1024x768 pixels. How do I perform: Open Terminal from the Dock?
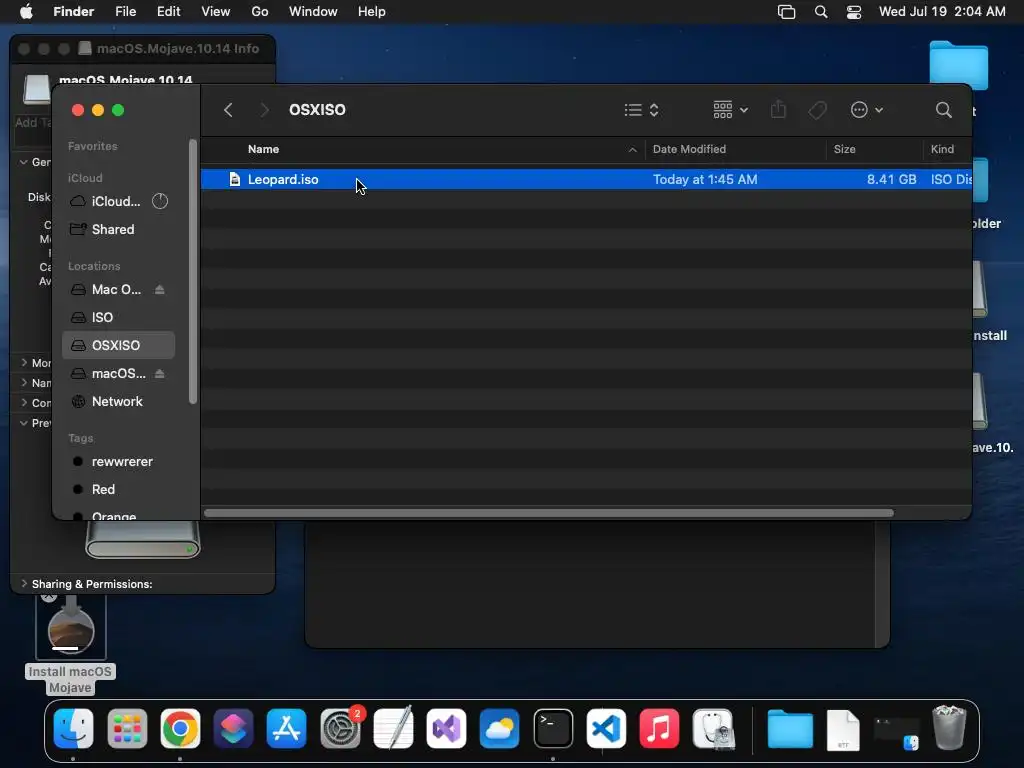coord(553,728)
